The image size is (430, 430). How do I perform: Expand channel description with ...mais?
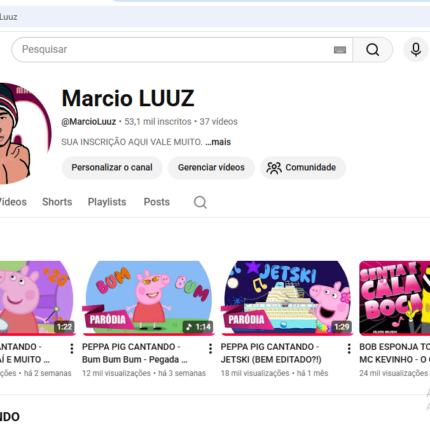[218, 142]
